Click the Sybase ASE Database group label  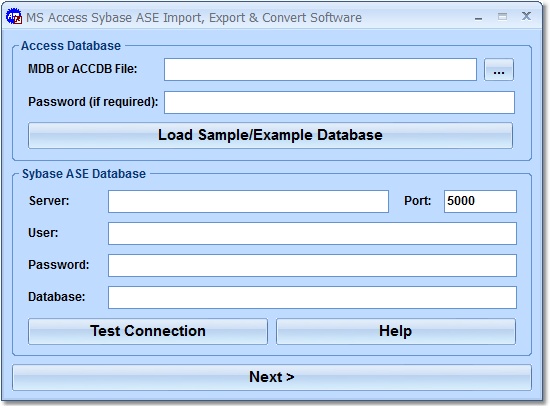84,174
